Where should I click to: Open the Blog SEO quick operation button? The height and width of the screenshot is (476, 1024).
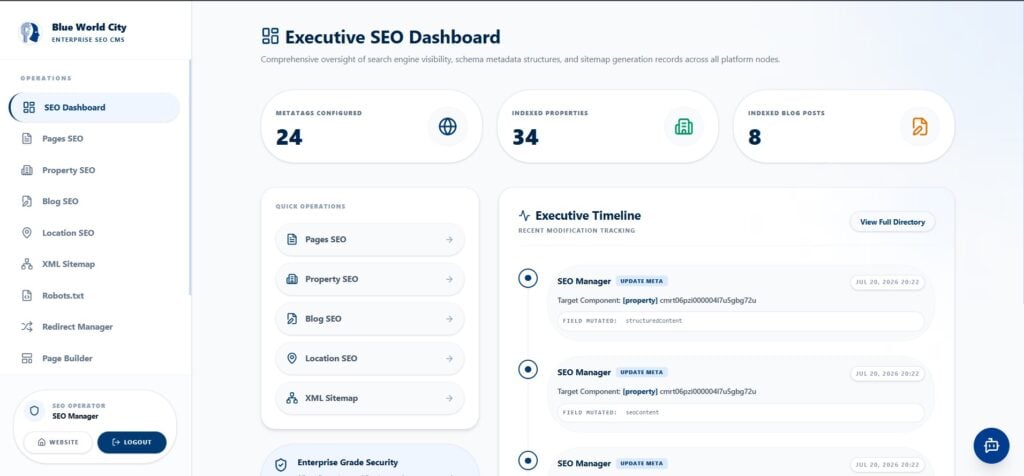(370, 319)
